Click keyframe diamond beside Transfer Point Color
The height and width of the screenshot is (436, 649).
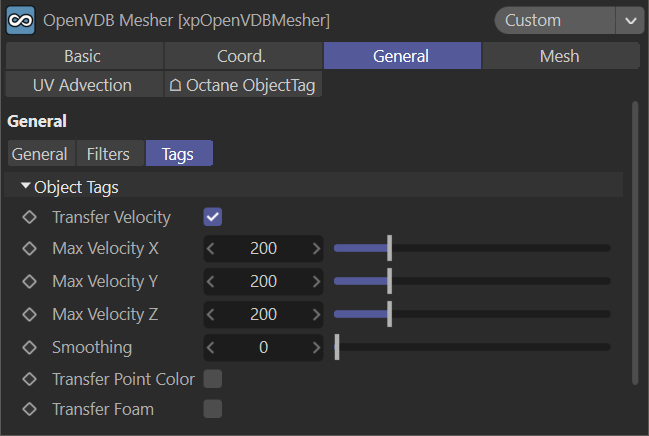29,379
